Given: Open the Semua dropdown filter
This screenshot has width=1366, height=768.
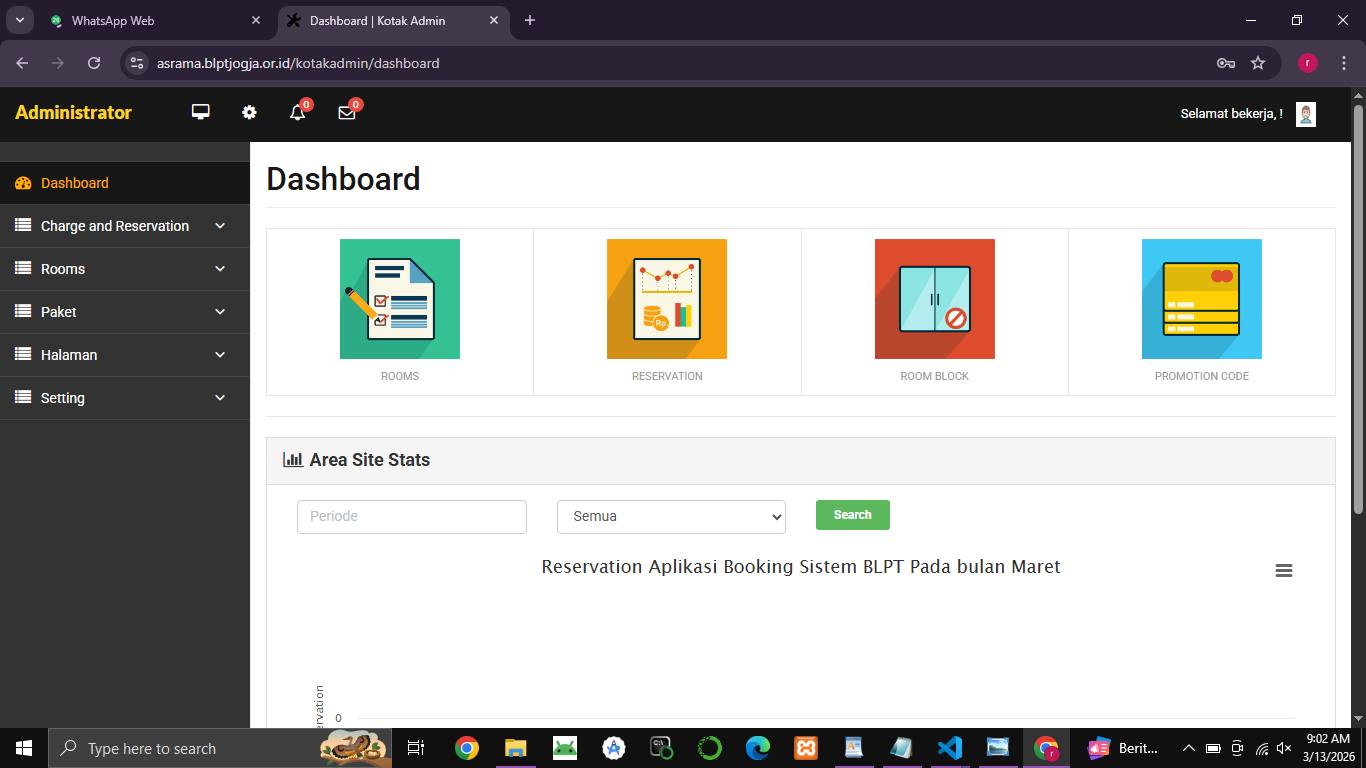Looking at the screenshot, I should coord(671,517).
